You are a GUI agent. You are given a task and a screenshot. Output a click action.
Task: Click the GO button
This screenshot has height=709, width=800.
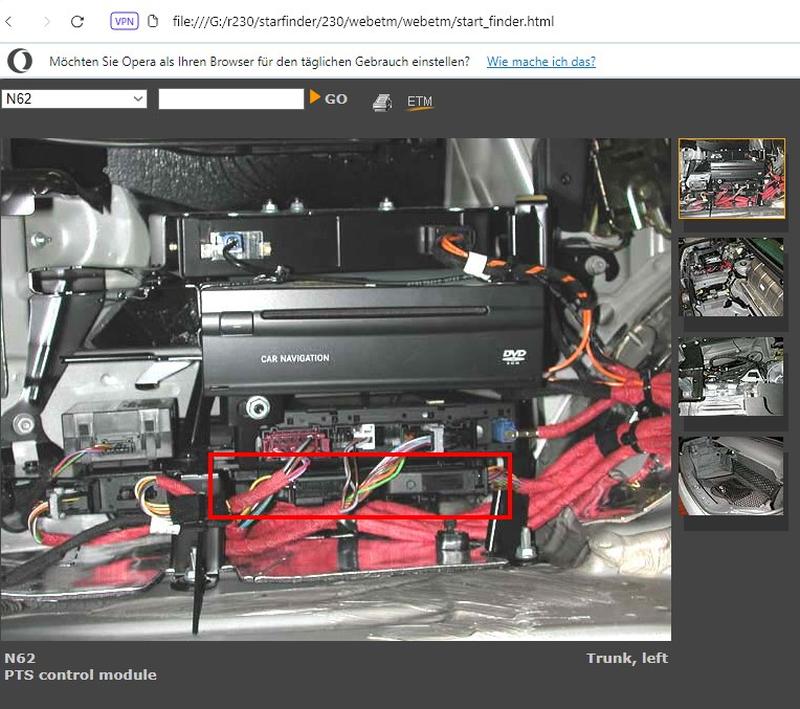pyautogui.click(x=336, y=99)
